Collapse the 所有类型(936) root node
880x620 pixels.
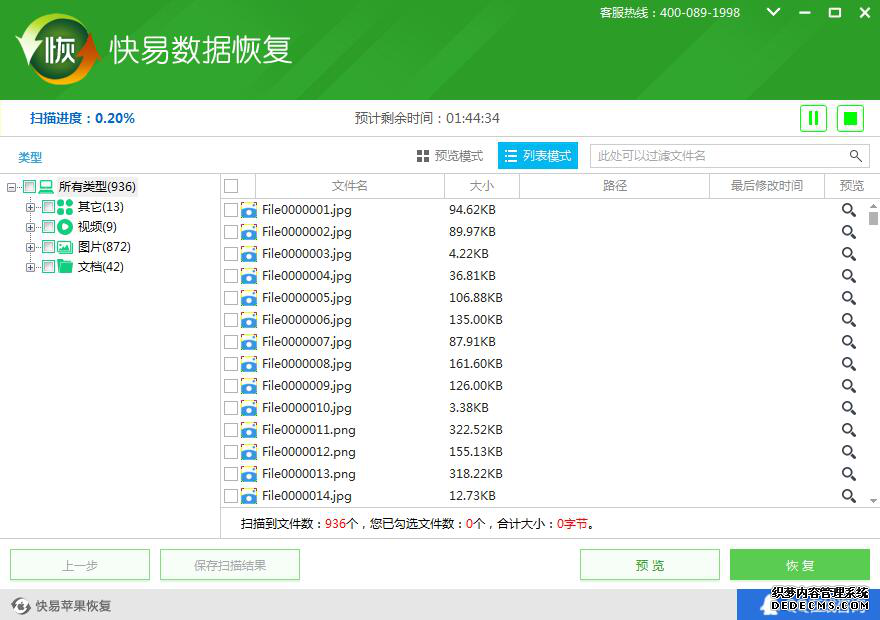tap(11, 187)
